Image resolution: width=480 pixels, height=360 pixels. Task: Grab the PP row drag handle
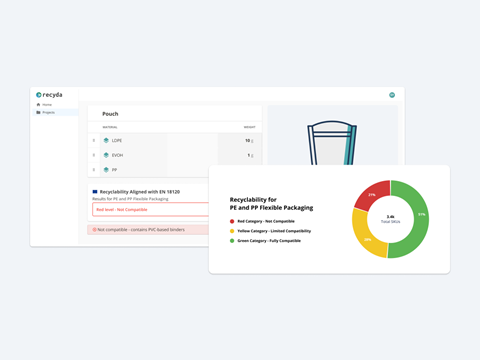[94, 170]
